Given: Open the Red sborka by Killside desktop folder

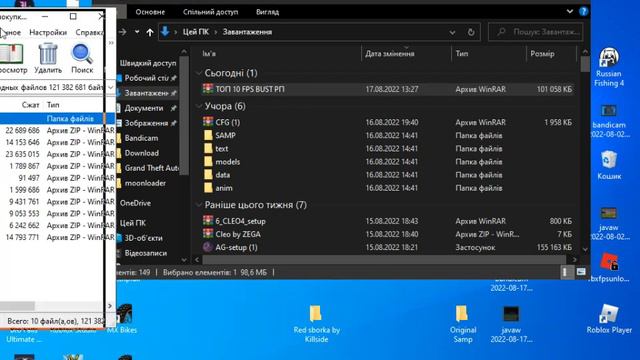Looking at the screenshot, I should click(316, 324).
